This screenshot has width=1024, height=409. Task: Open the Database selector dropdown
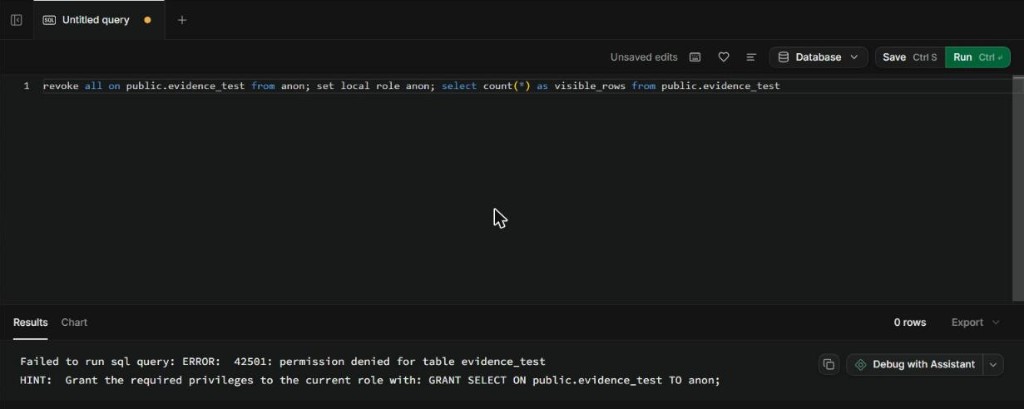818,57
